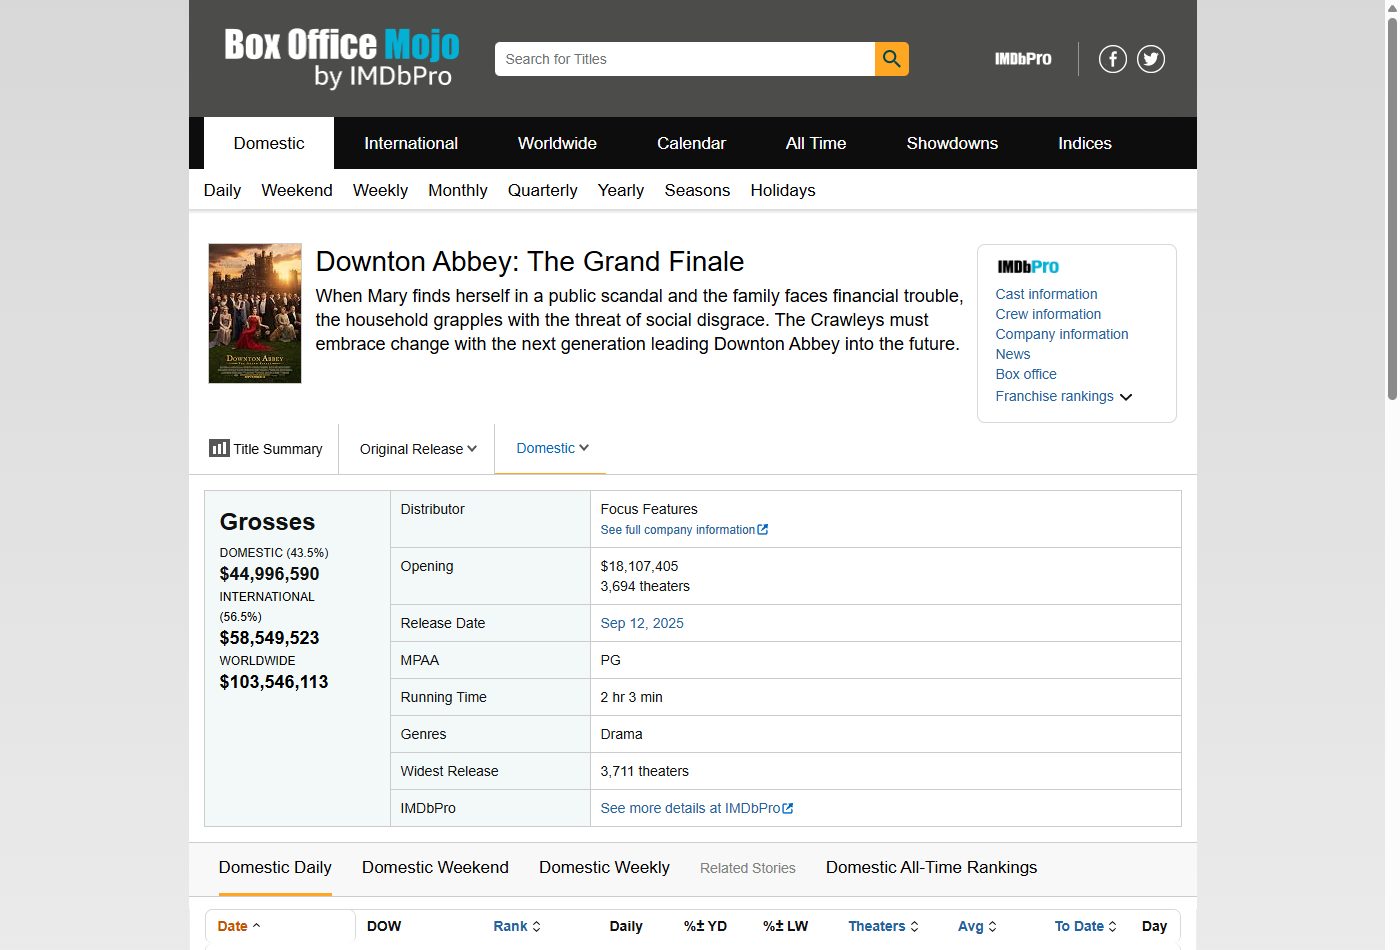Switch to Domestic Weekend tab
1400x950 pixels.
click(x=435, y=868)
